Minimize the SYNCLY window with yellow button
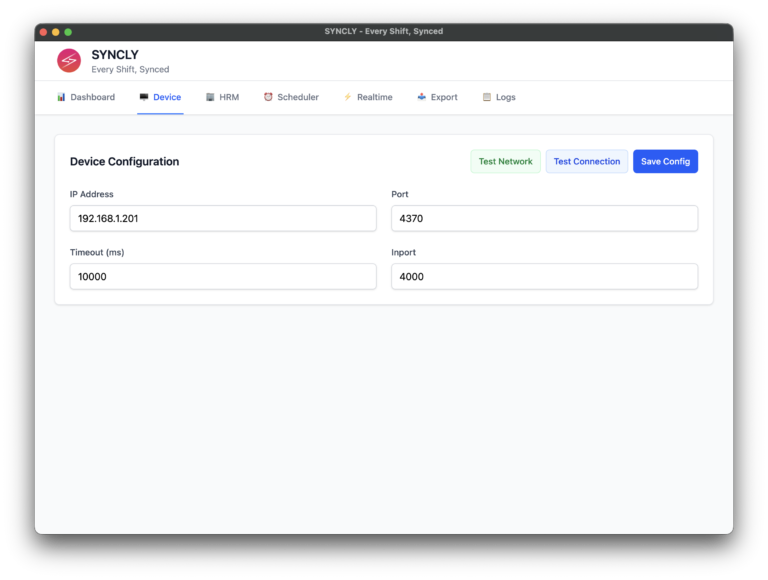 point(56,32)
